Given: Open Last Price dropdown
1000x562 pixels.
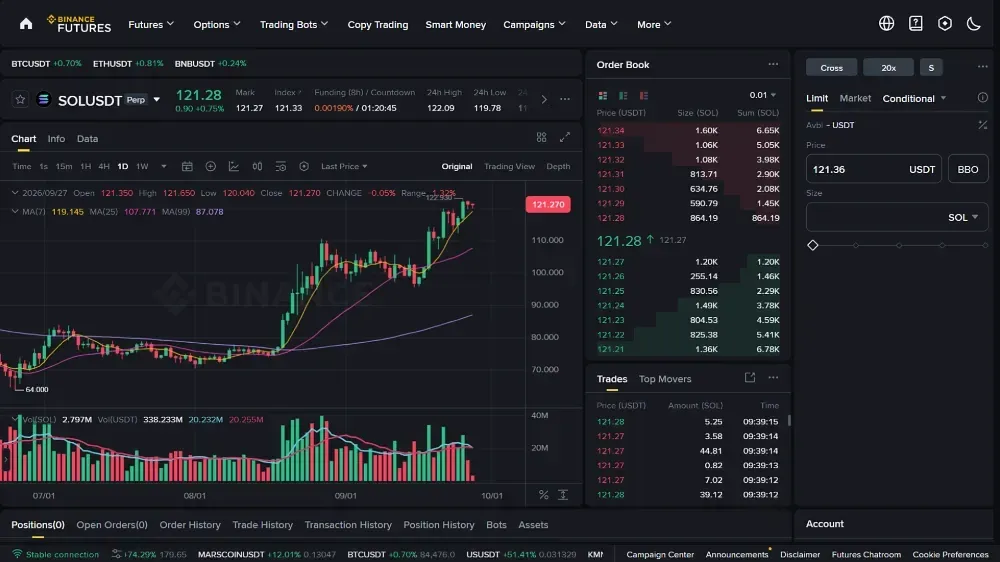Looking at the screenshot, I should (x=344, y=166).
